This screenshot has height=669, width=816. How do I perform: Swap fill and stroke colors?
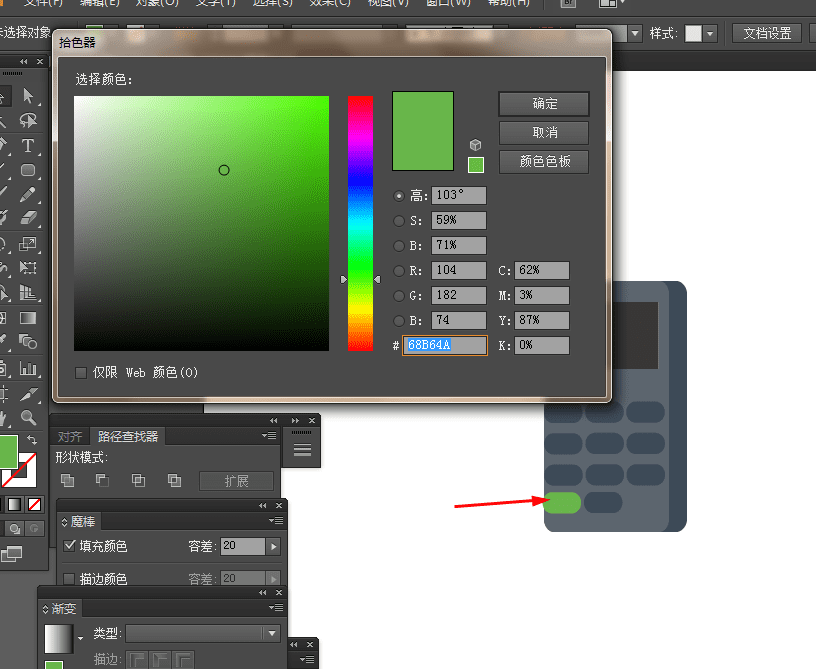32,440
